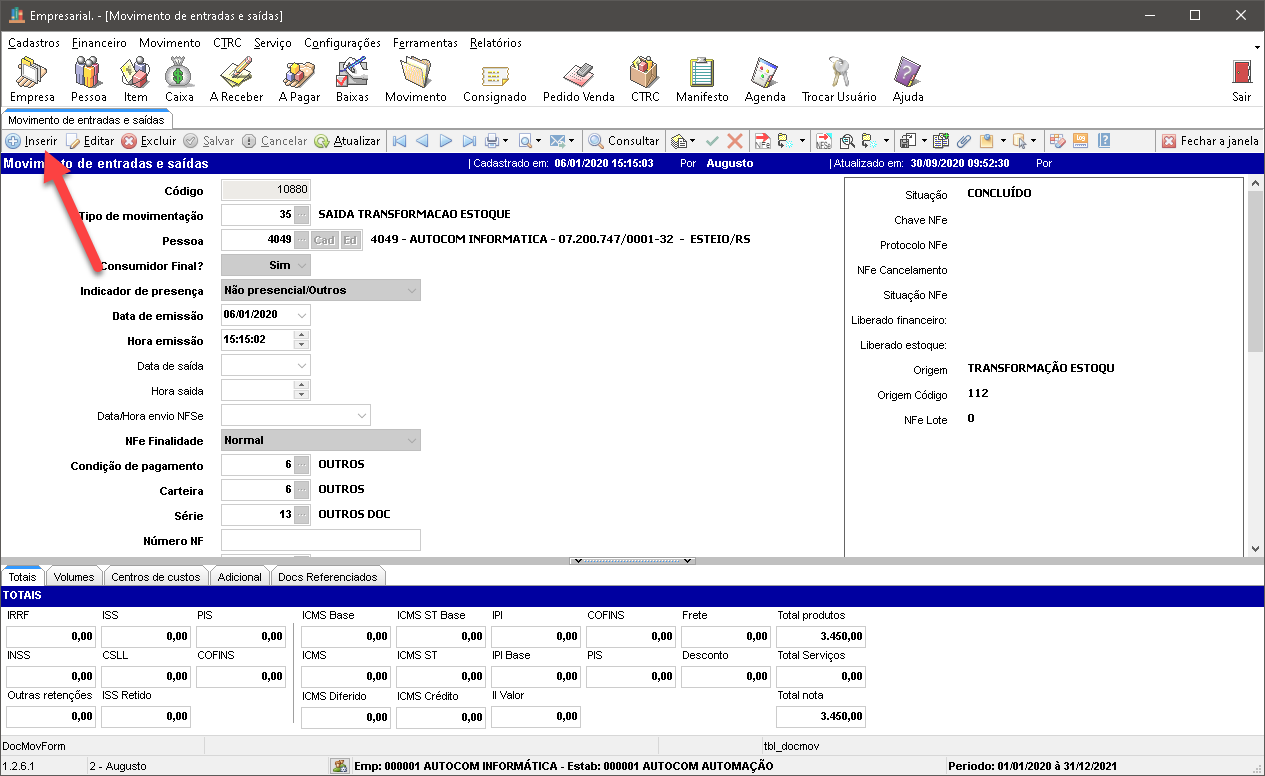
Task: Switch to the Centros de custos tab
Action: click(x=155, y=577)
